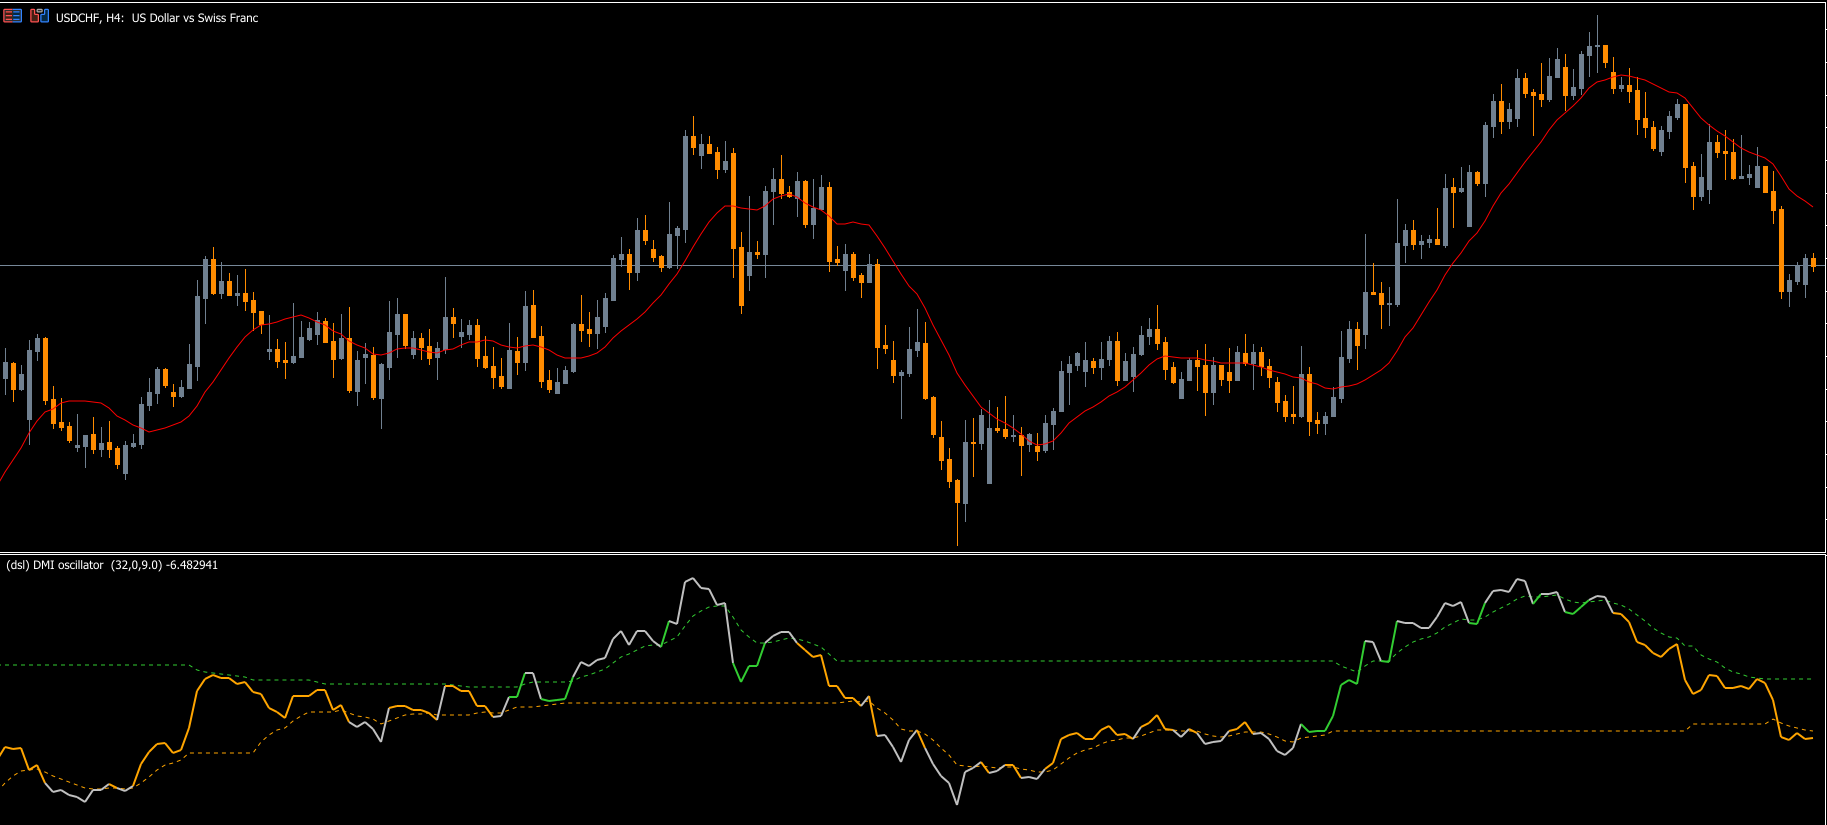
Task: Click the last orange point of oscillator line
Action: tap(1812, 738)
